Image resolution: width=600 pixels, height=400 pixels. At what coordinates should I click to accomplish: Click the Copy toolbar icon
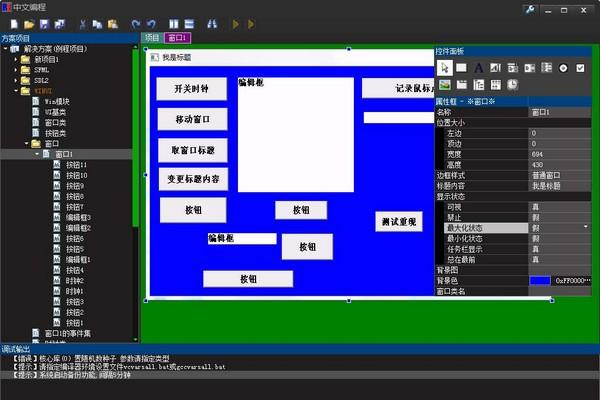[x=97, y=24]
